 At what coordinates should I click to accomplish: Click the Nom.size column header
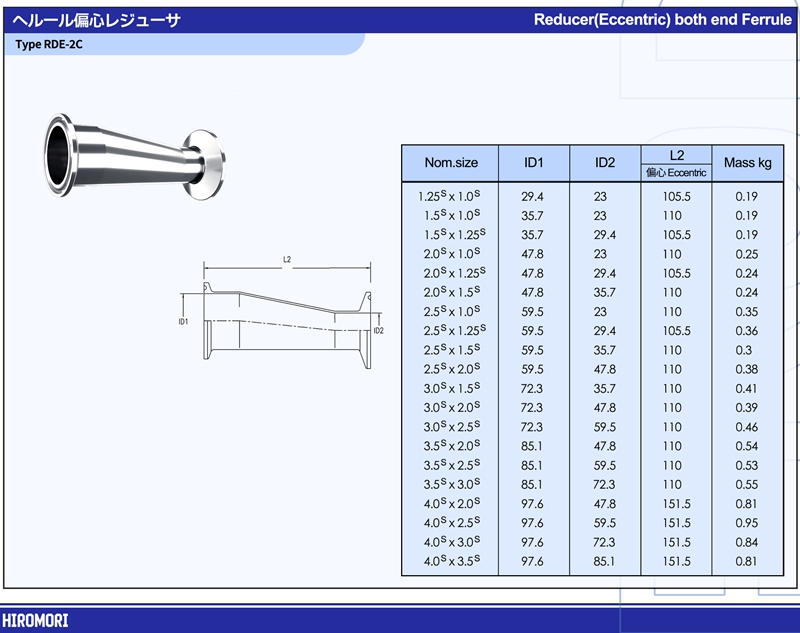(451, 163)
